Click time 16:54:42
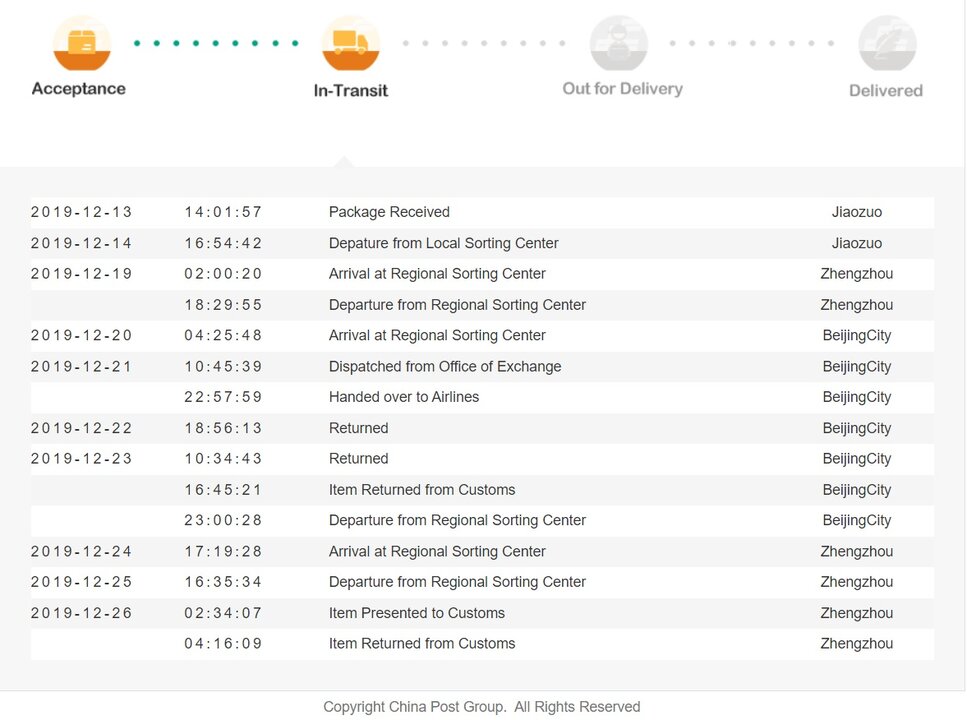This screenshot has width=967, height=720. coord(223,243)
